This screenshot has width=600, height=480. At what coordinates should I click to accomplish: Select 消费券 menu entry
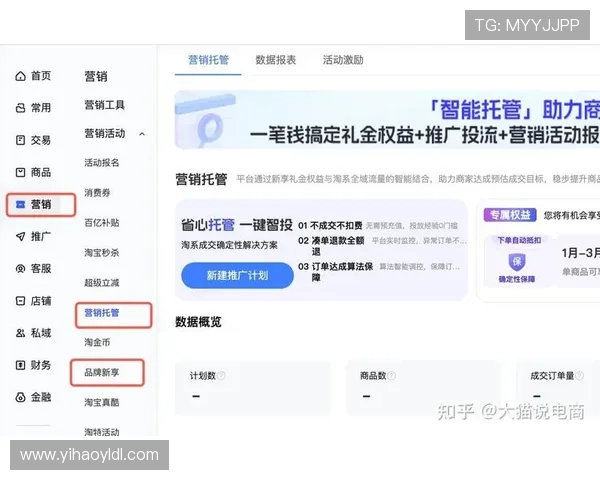tap(97, 193)
